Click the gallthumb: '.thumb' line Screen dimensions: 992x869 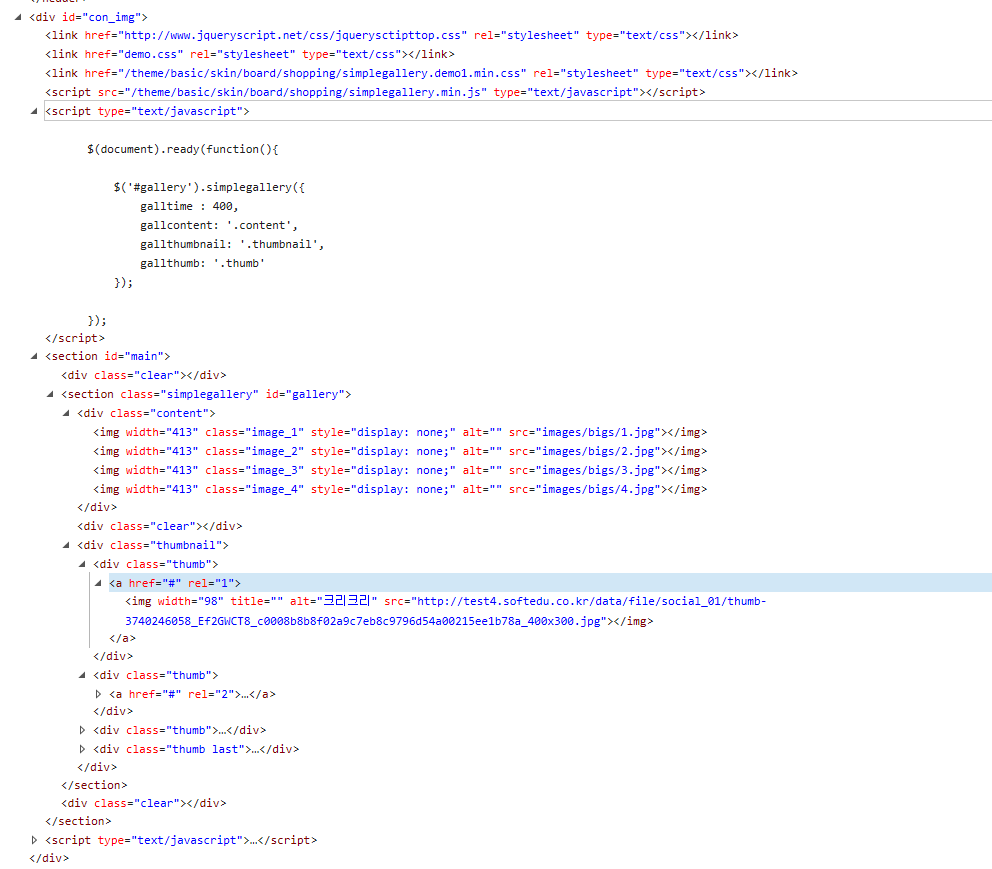click(x=202, y=263)
